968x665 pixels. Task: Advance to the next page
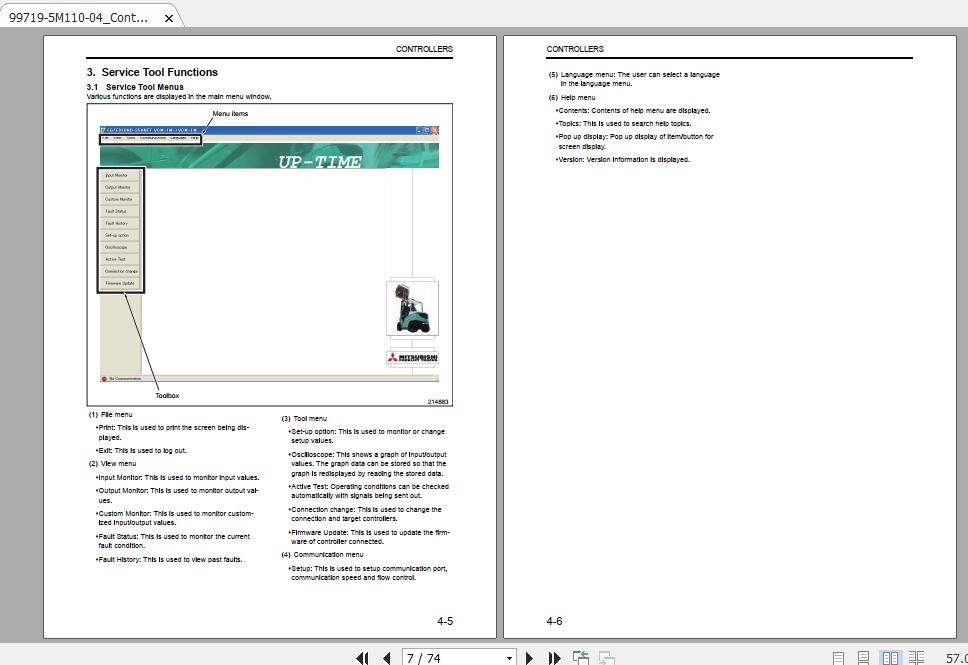click(529, 657)
